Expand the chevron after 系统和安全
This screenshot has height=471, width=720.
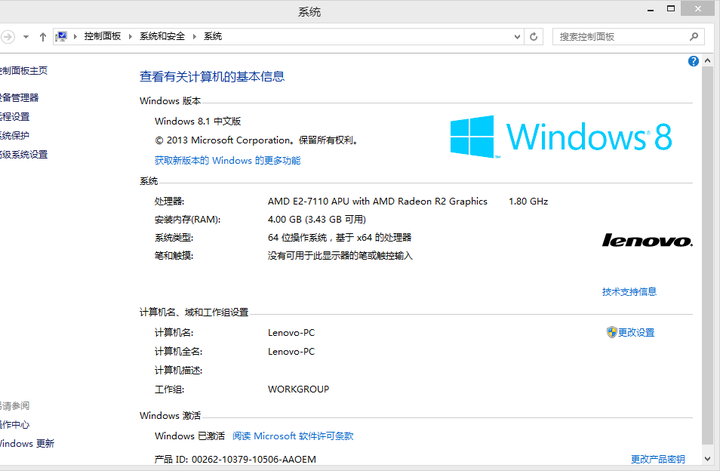(194, 36)
